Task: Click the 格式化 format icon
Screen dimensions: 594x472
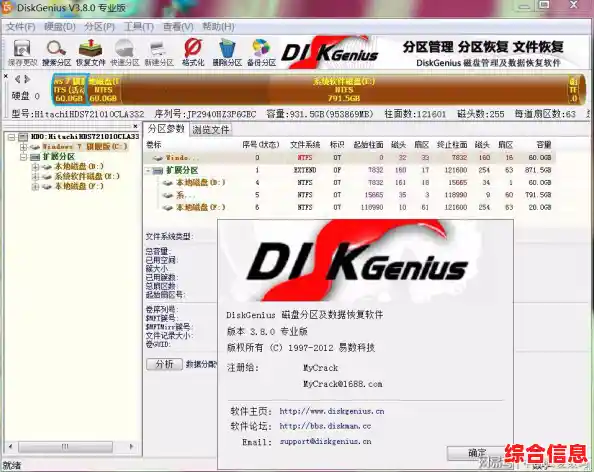Action: coord(193,53)
